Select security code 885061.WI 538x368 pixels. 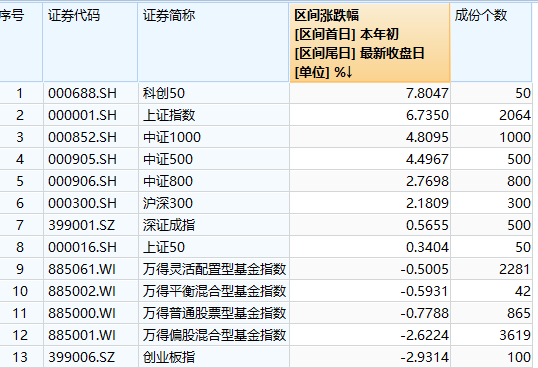82,269
